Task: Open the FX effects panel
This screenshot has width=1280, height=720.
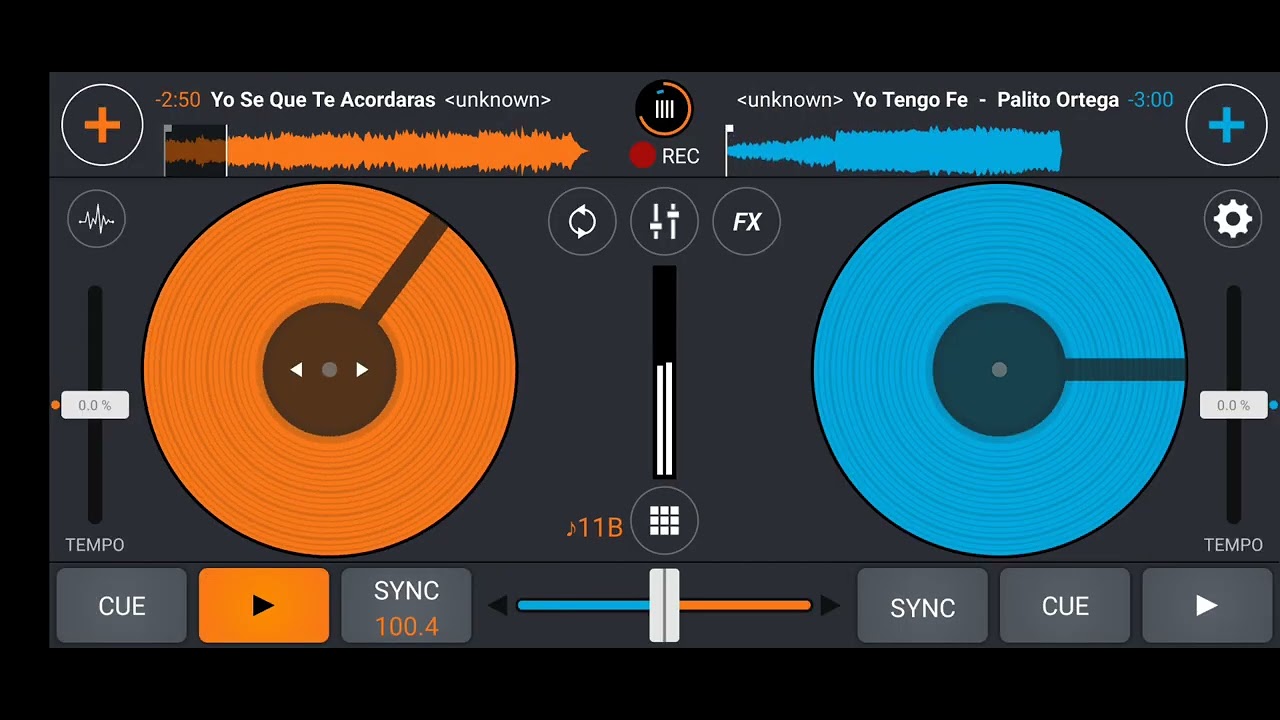Action: (x=746, y=221)
